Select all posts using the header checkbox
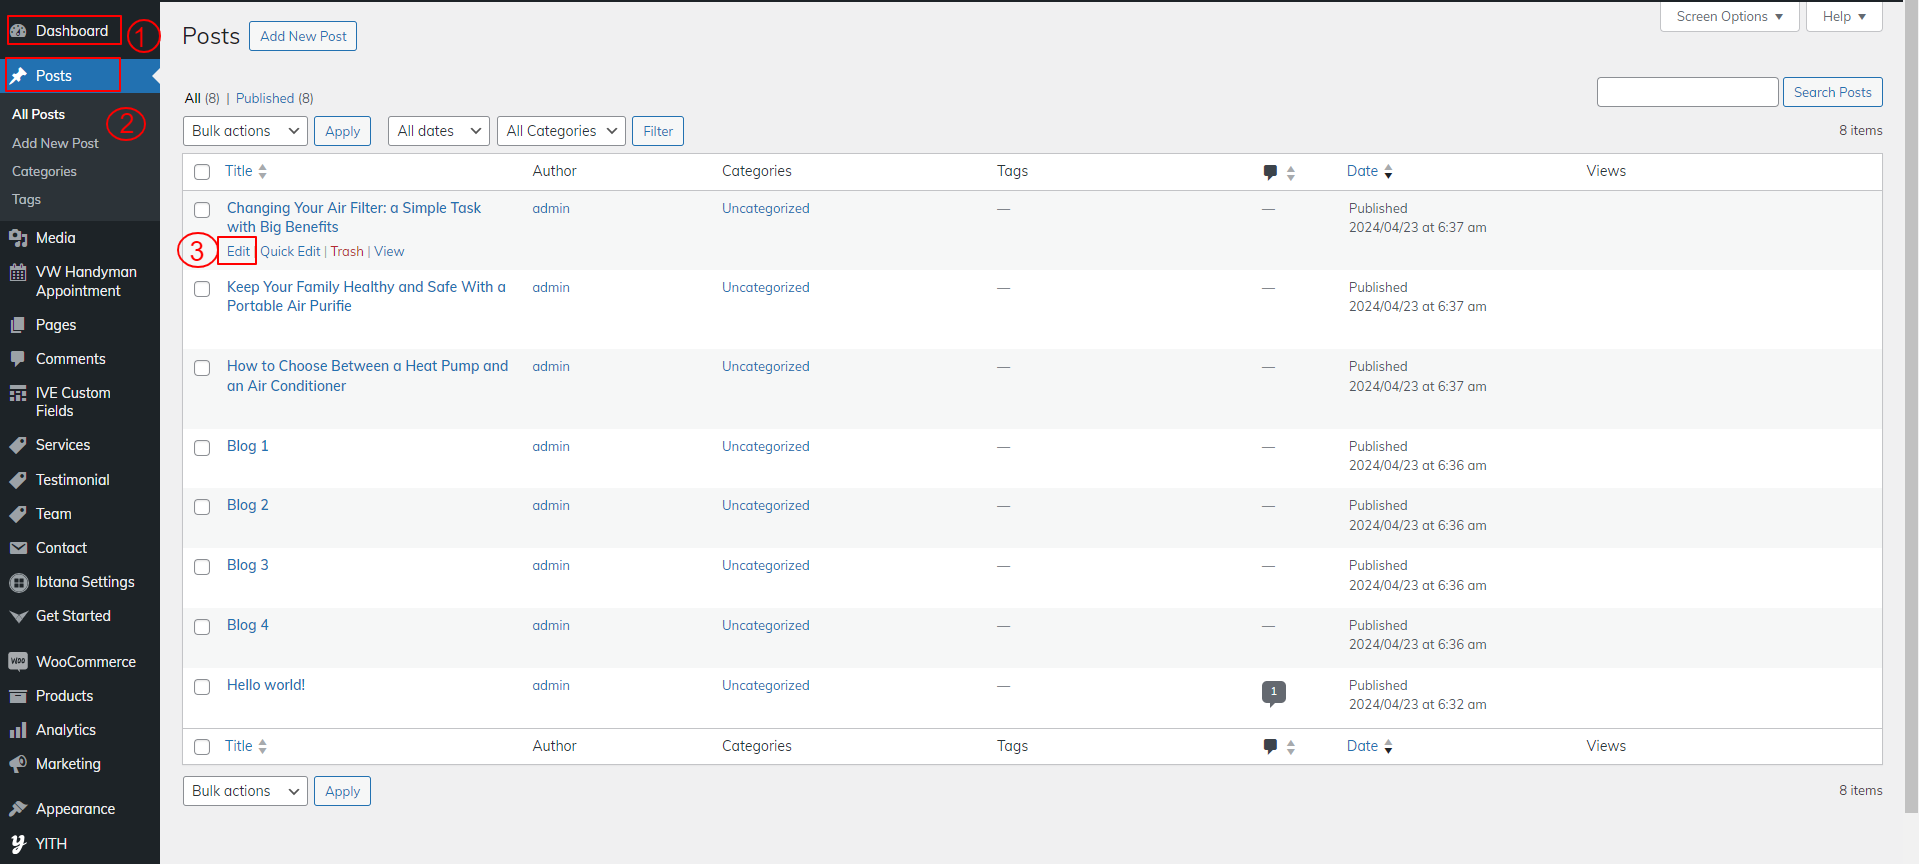This screenshot has width=1919, height=864. [x=202, y=172]
